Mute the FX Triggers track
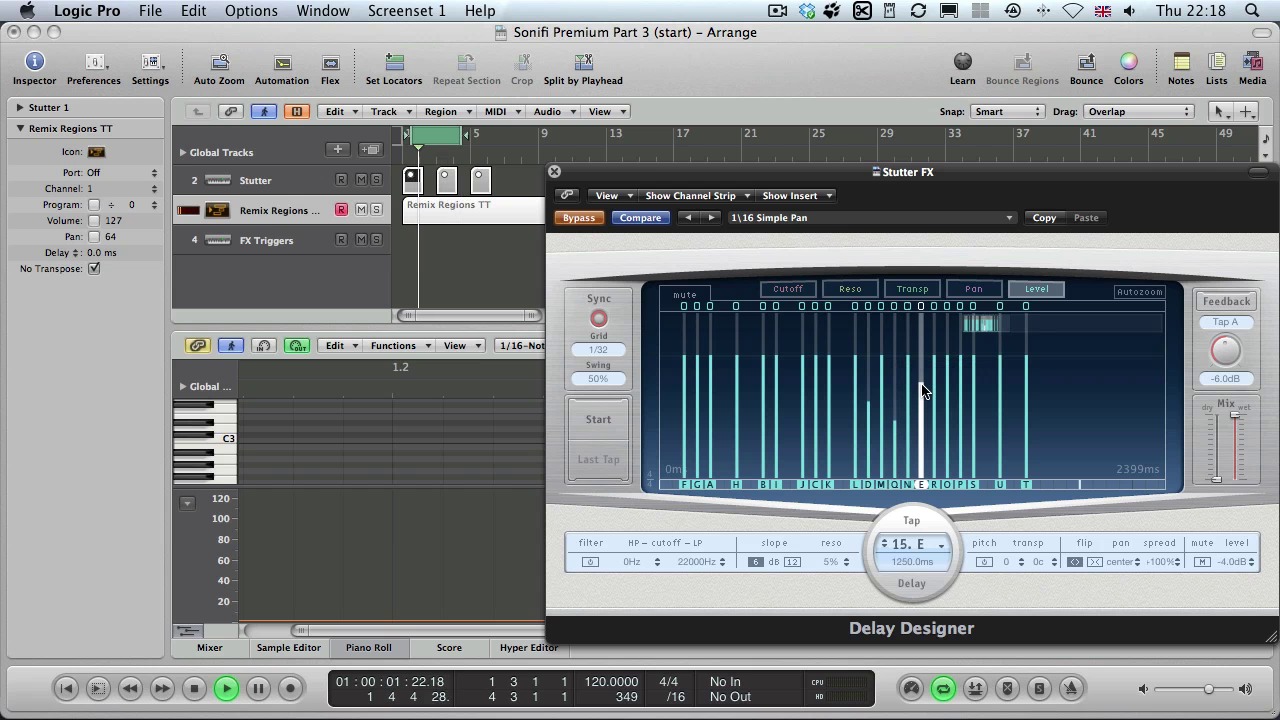This screenshot has height=720, width=1280. (360, 240)
